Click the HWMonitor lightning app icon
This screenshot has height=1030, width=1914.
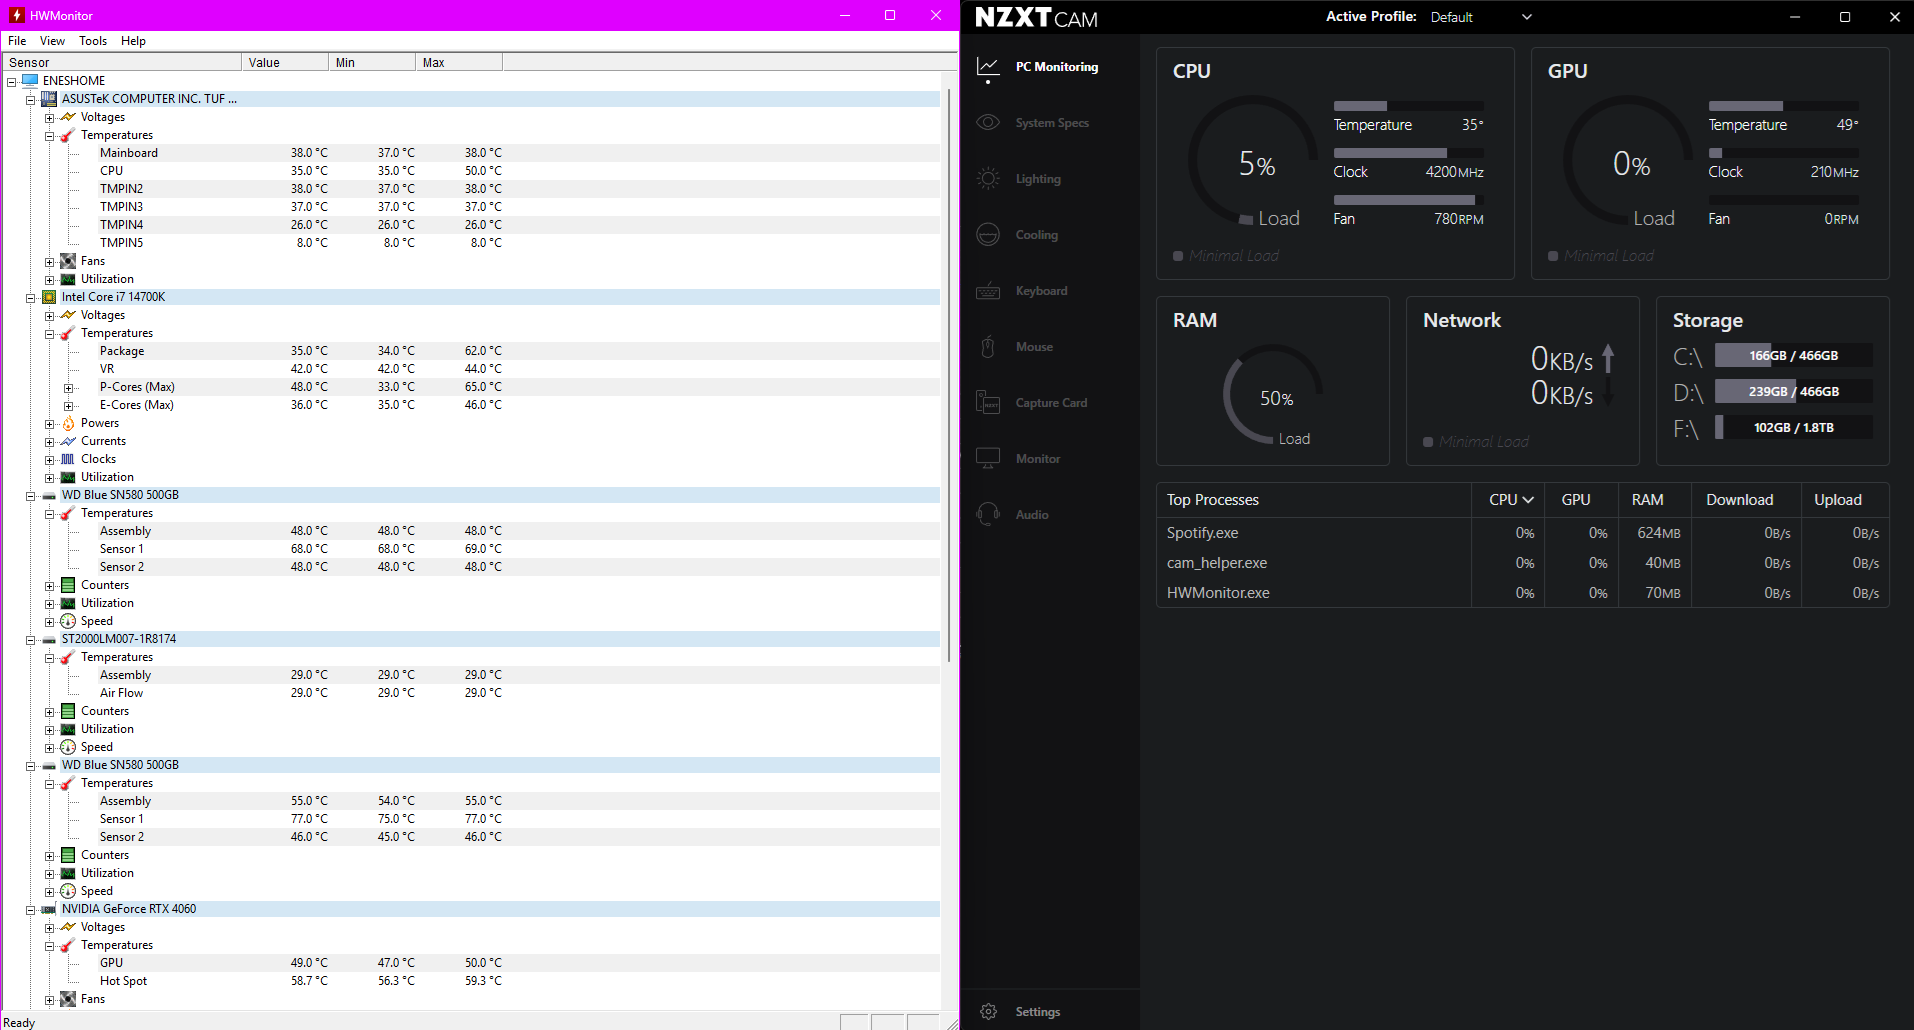click(x=16, y=15)
